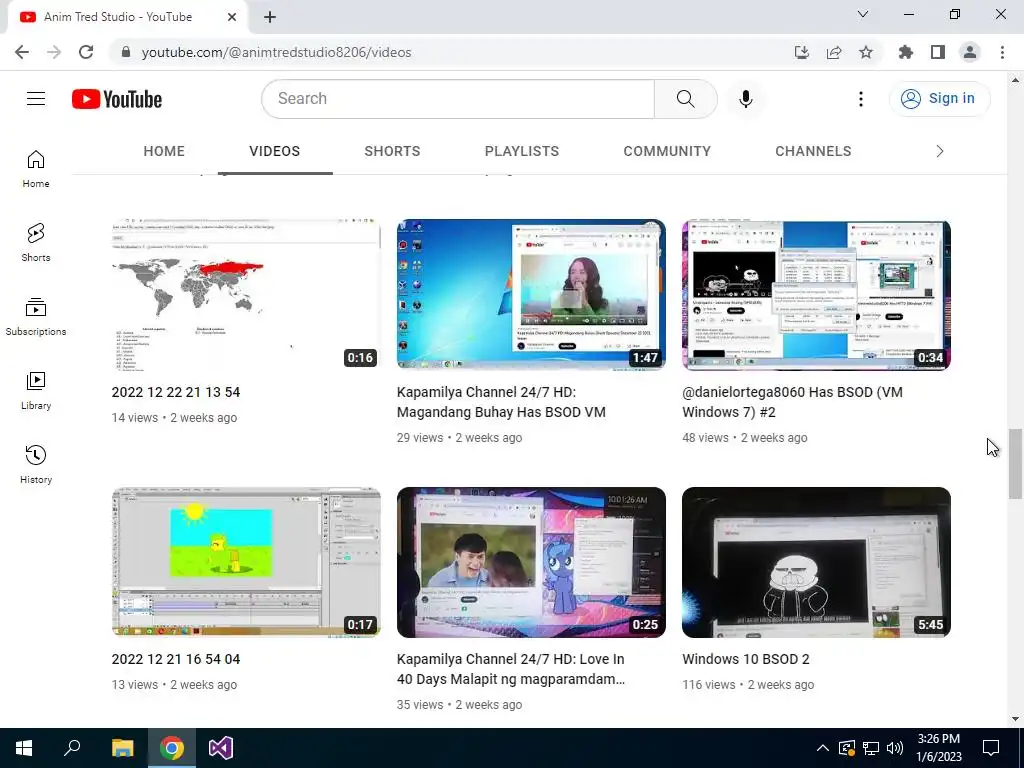Image resolution: width=1024 pixels, height=768 pixels.
Task: Click the YouTube logo
Action: (x=117, y=99)
